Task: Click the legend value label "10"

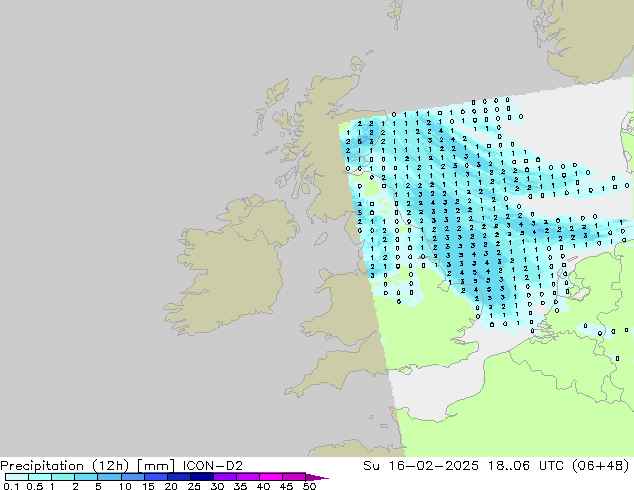Action: pos(125,486)
